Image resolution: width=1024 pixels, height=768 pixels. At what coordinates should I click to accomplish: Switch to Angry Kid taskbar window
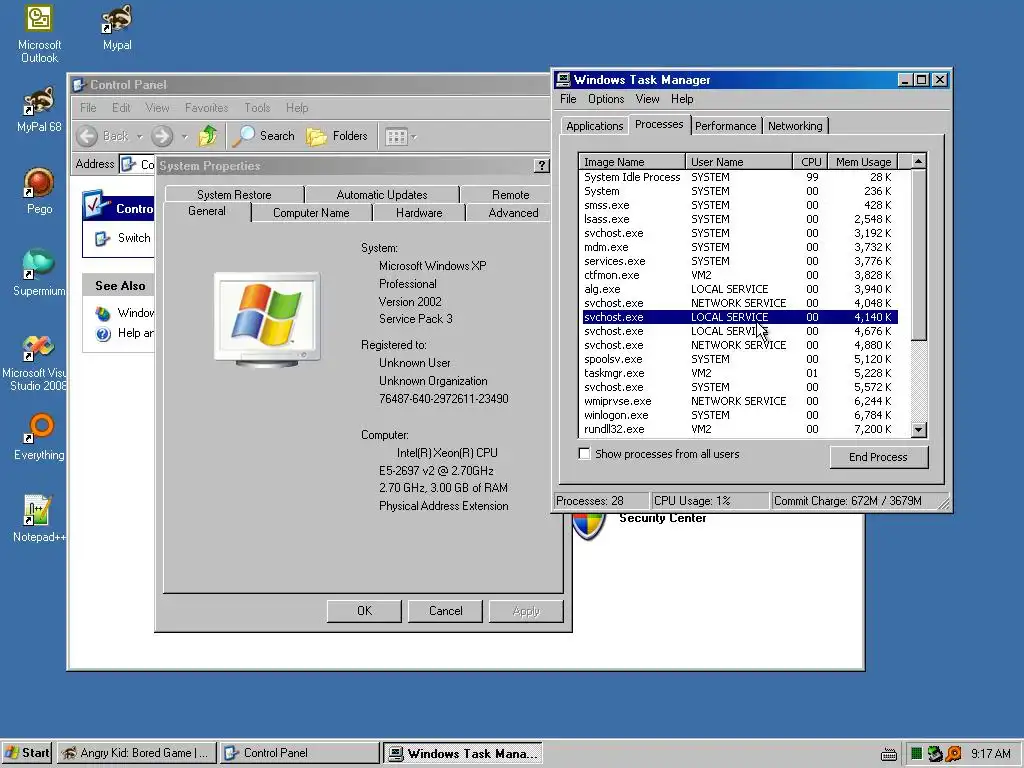[136, 753]
